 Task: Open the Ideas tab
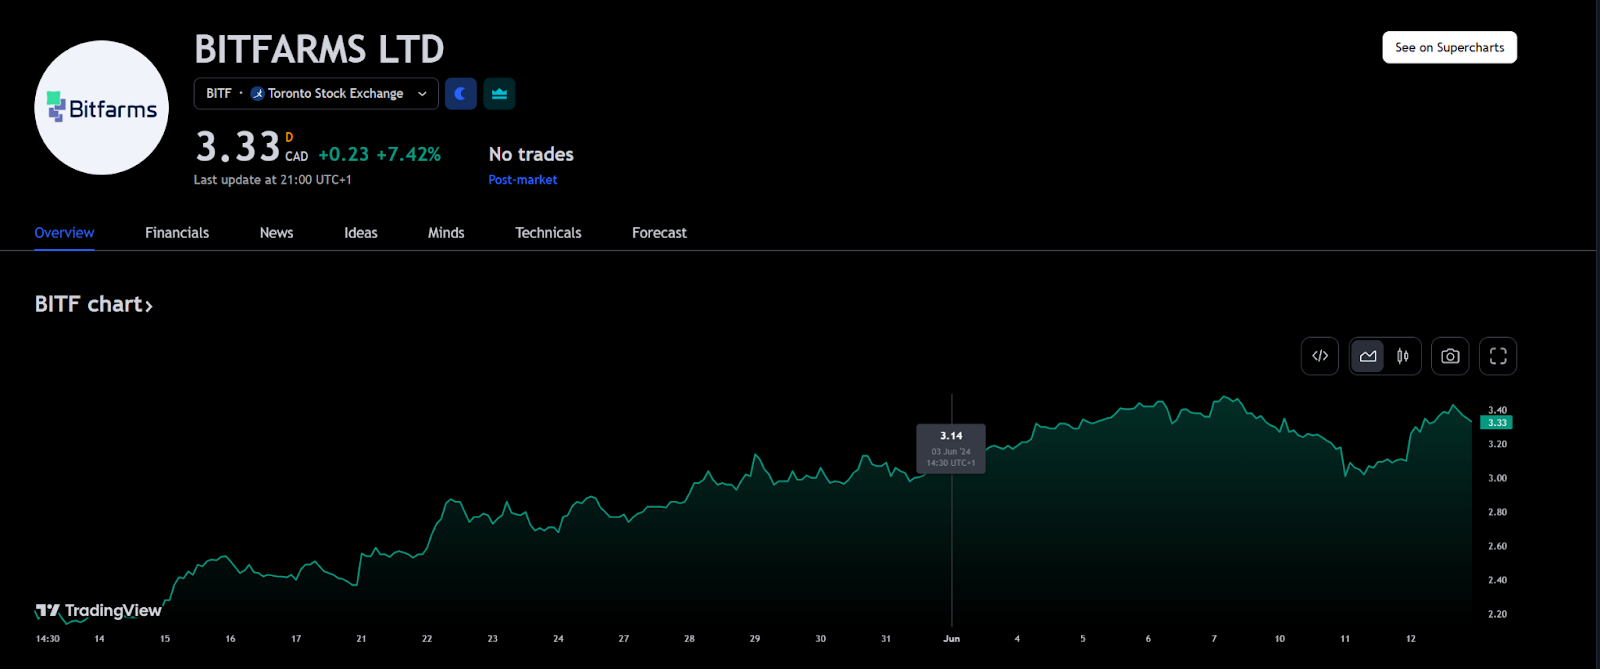[x=361, y=232]
